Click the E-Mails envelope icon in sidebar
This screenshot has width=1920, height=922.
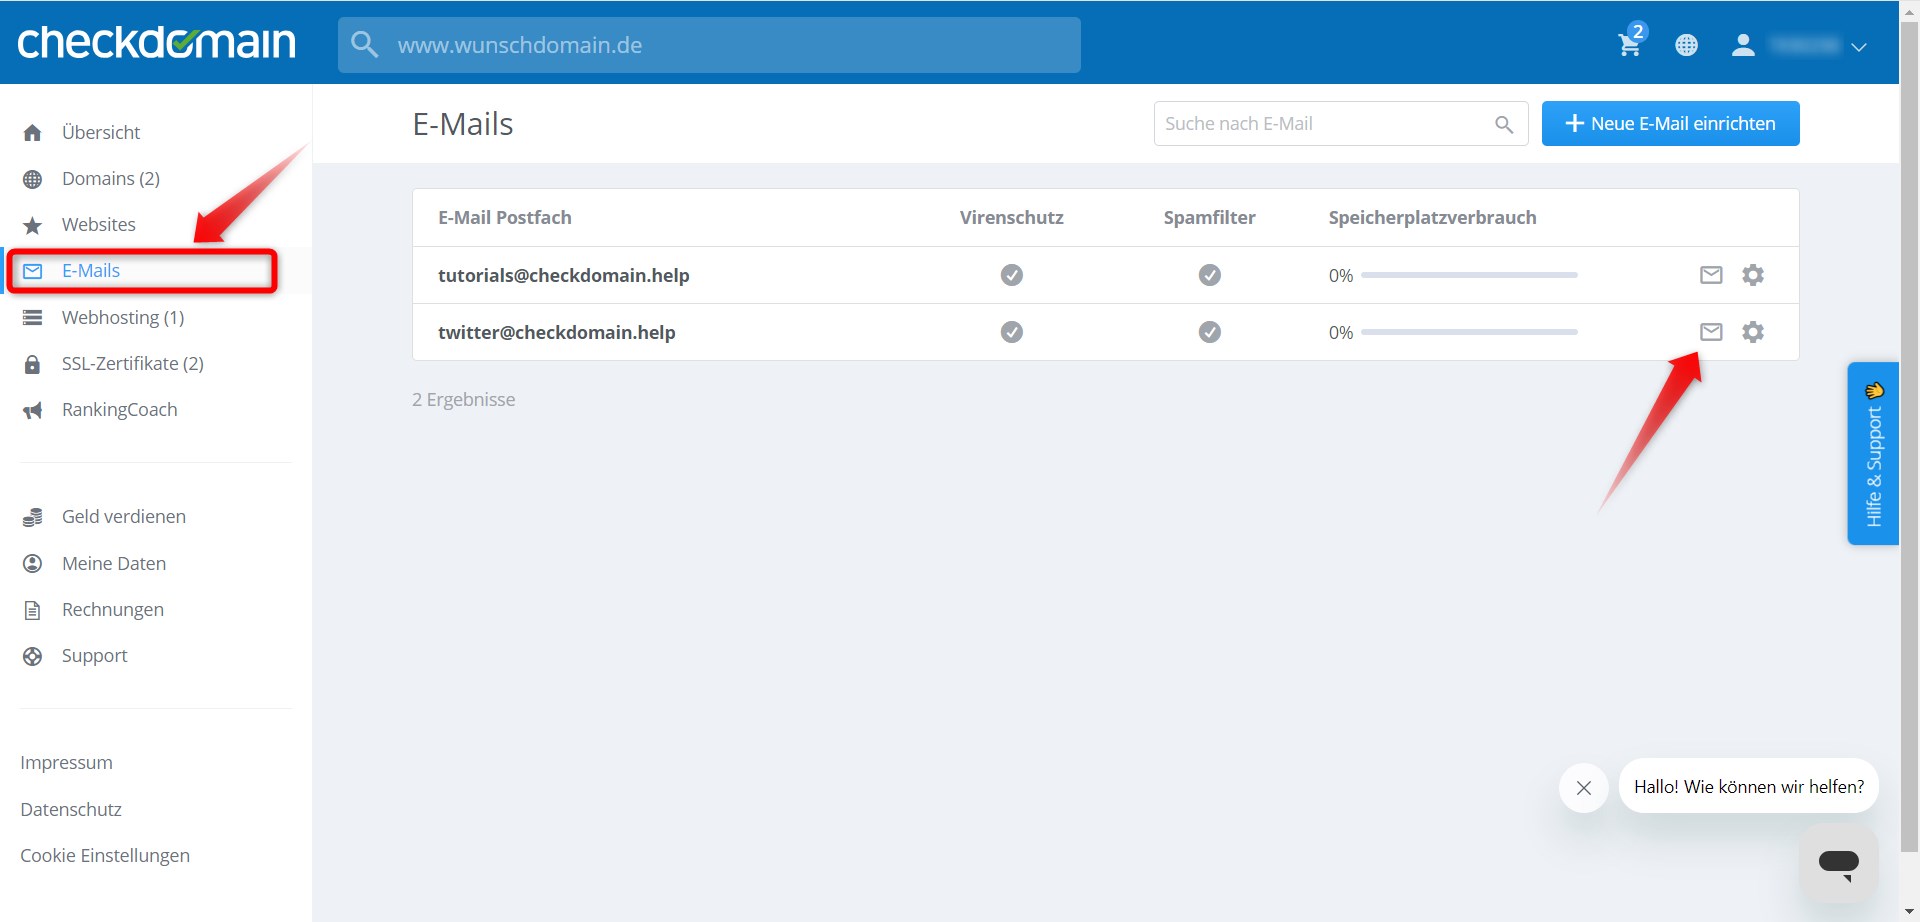pos(32,271)
